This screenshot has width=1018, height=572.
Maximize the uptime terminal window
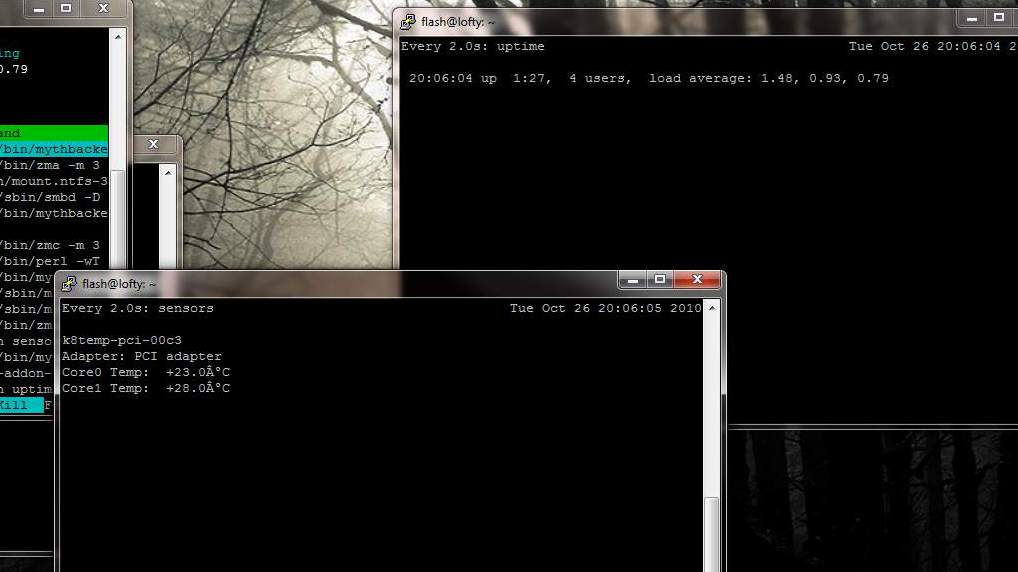tap(998, 18)
